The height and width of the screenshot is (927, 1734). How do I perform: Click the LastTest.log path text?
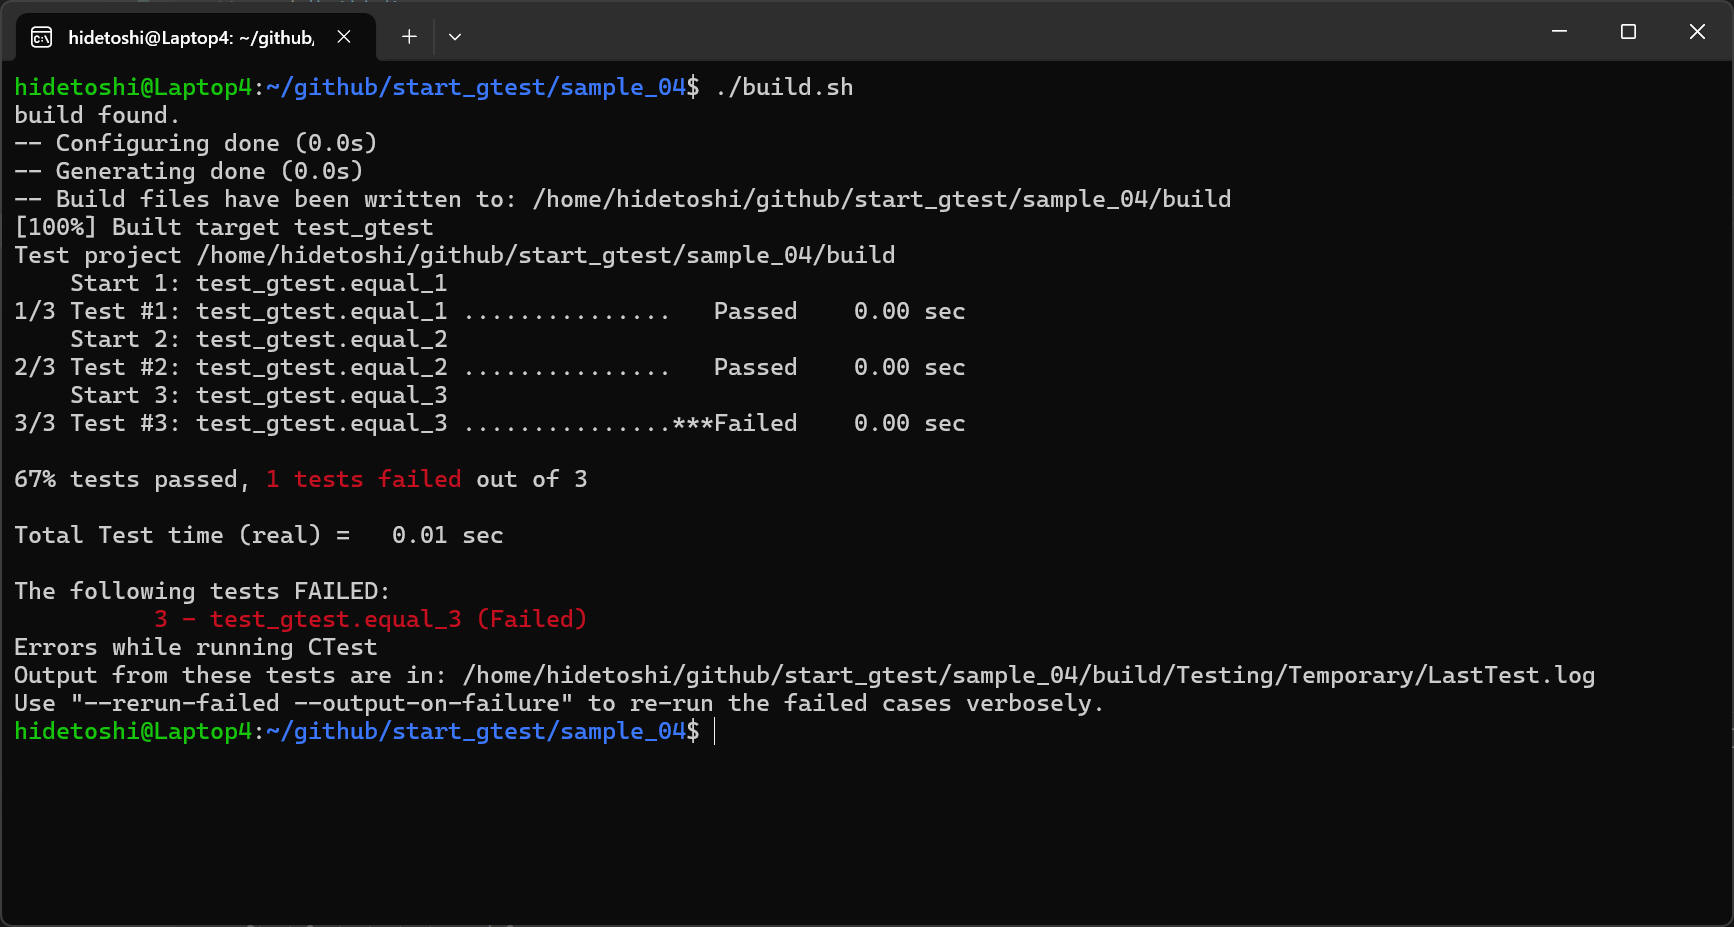click(x=1029, y=675)
